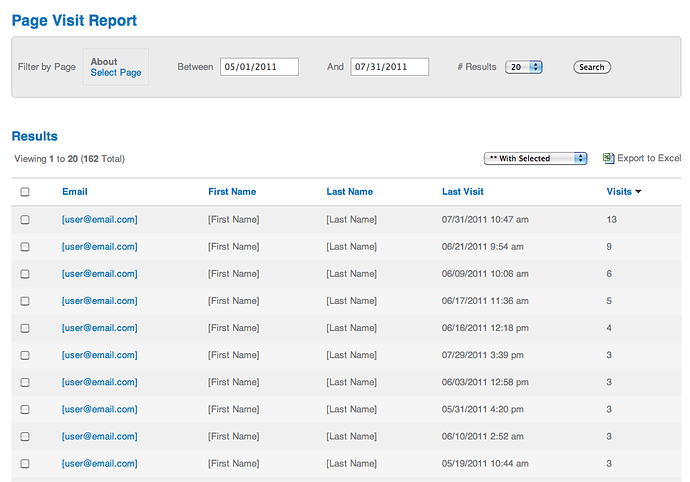Check the box for the 13 visits row
The height and width of the screenshot is (482, 690).
[x=25, y=219]
